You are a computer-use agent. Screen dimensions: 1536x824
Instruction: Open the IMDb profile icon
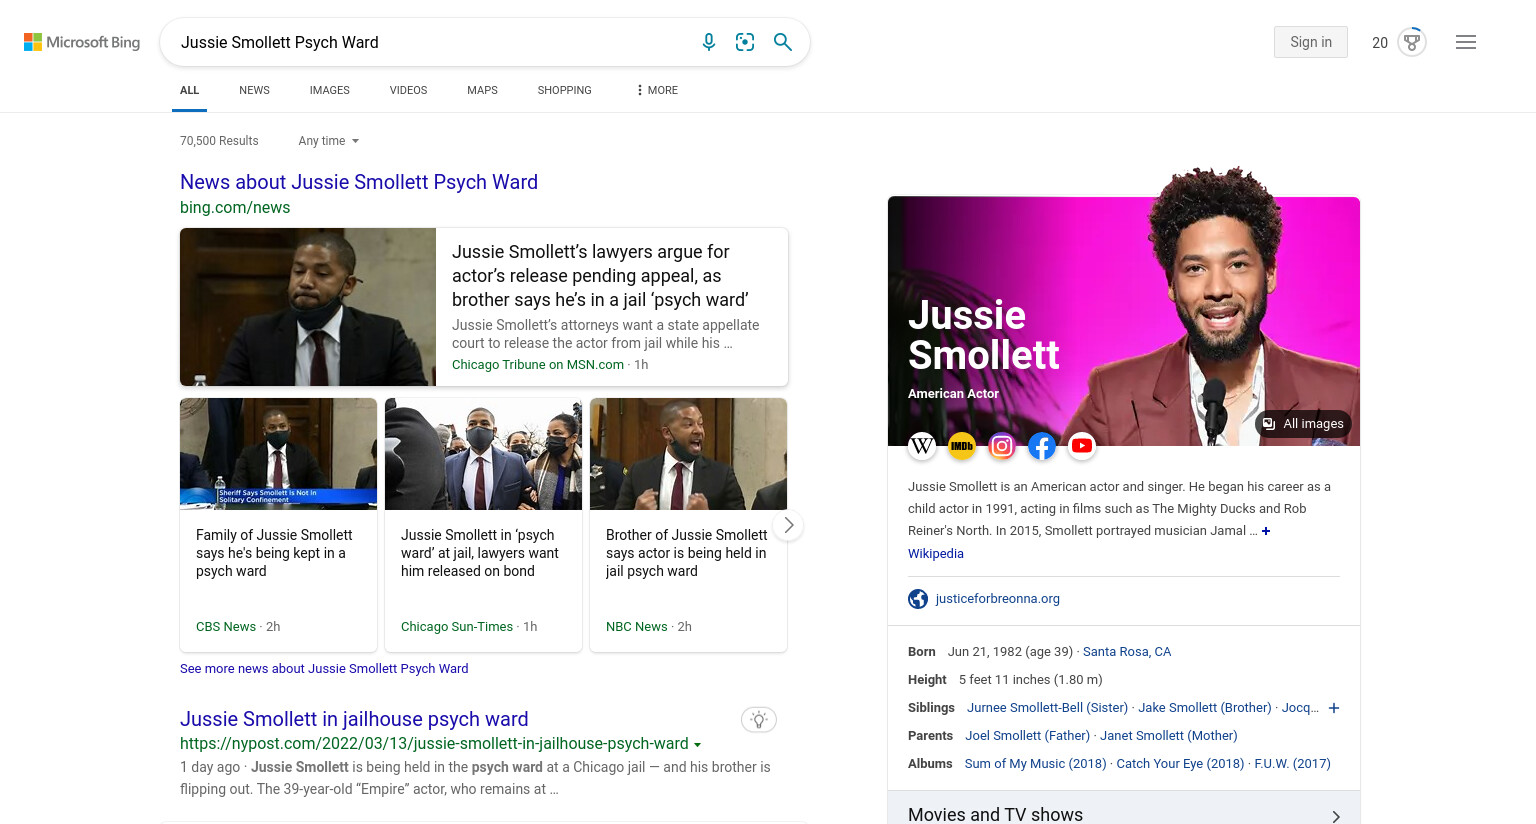[x=962, y=446]
